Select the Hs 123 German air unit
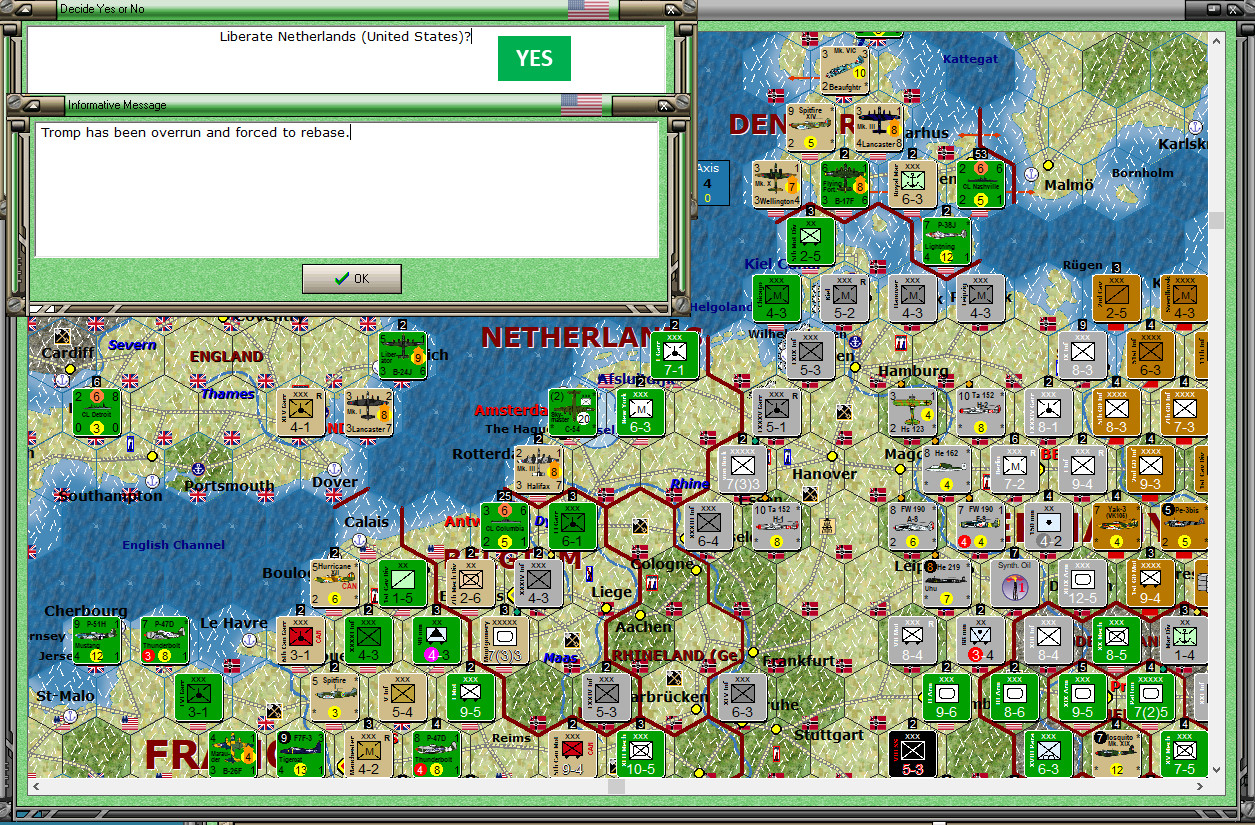This screenshot has height=825, width=1255. coord(913,412)
